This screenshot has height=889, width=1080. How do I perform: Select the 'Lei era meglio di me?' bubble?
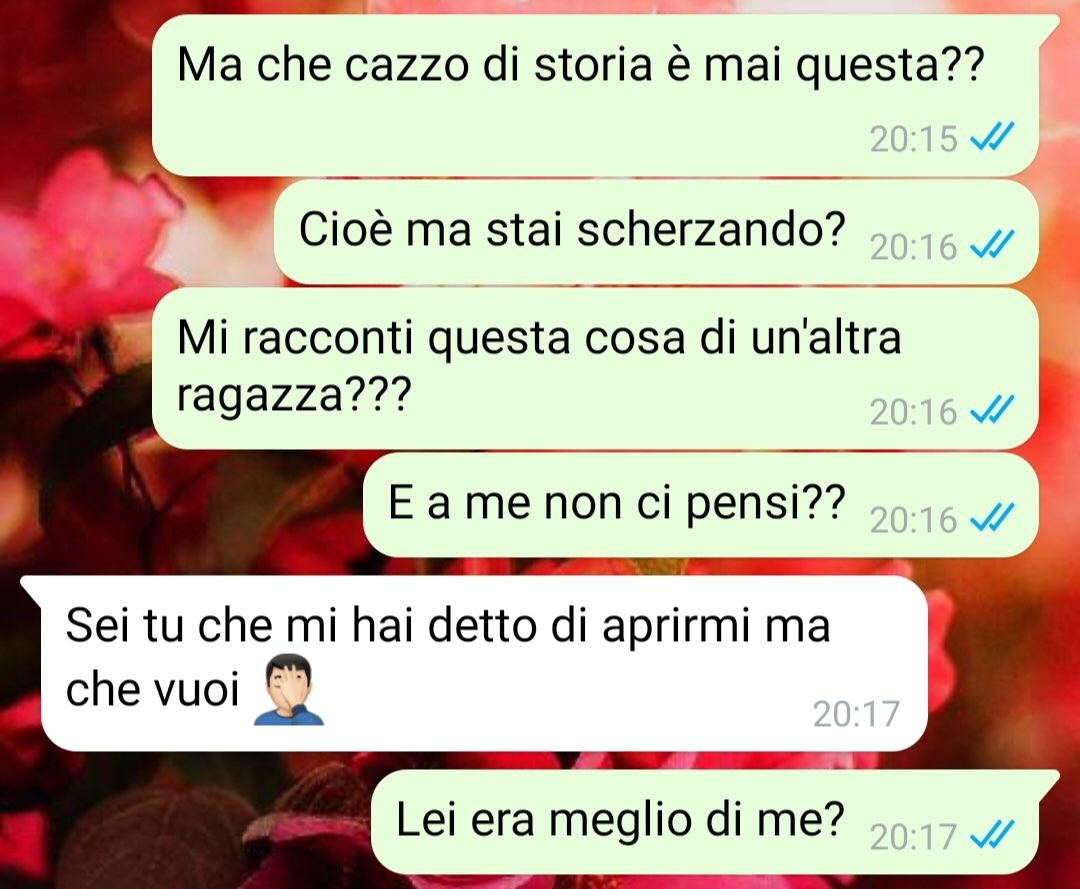[705, 822]
